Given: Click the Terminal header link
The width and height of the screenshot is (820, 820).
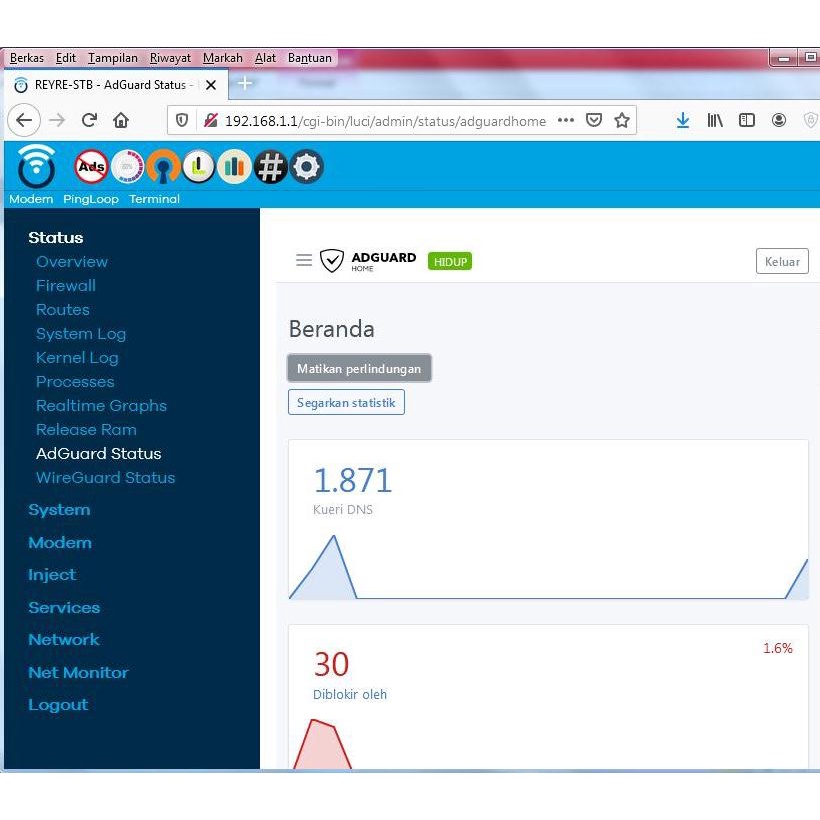Looking at the screenshot, I should pyautogui.click(x=154, y=199).
